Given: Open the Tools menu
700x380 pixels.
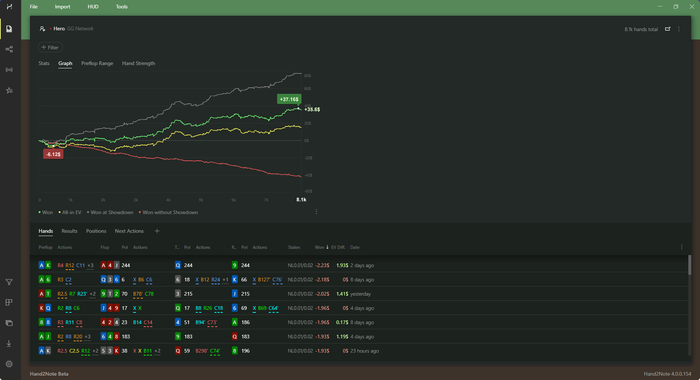Looking at the screenshot, I should 121,7.
